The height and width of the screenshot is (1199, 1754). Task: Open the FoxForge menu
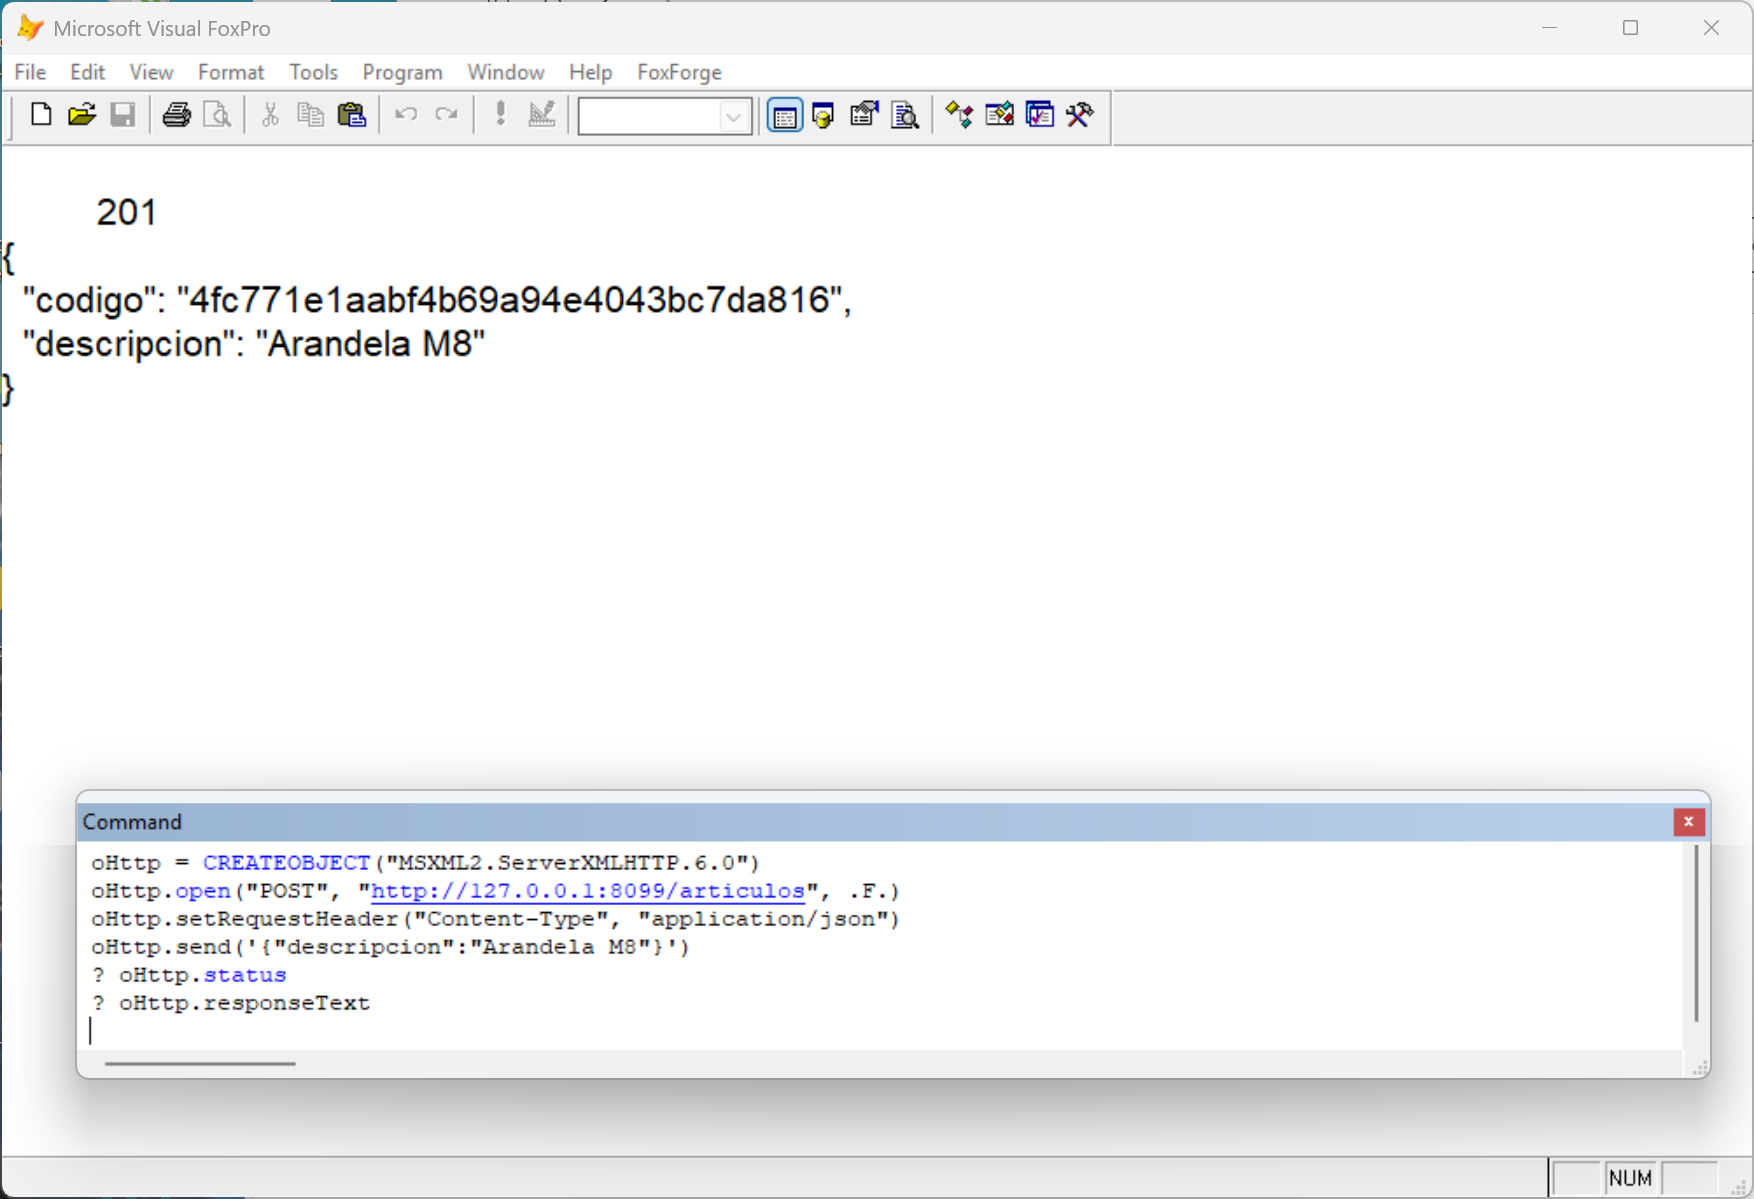pyautogui.click(x=679, y=72)
